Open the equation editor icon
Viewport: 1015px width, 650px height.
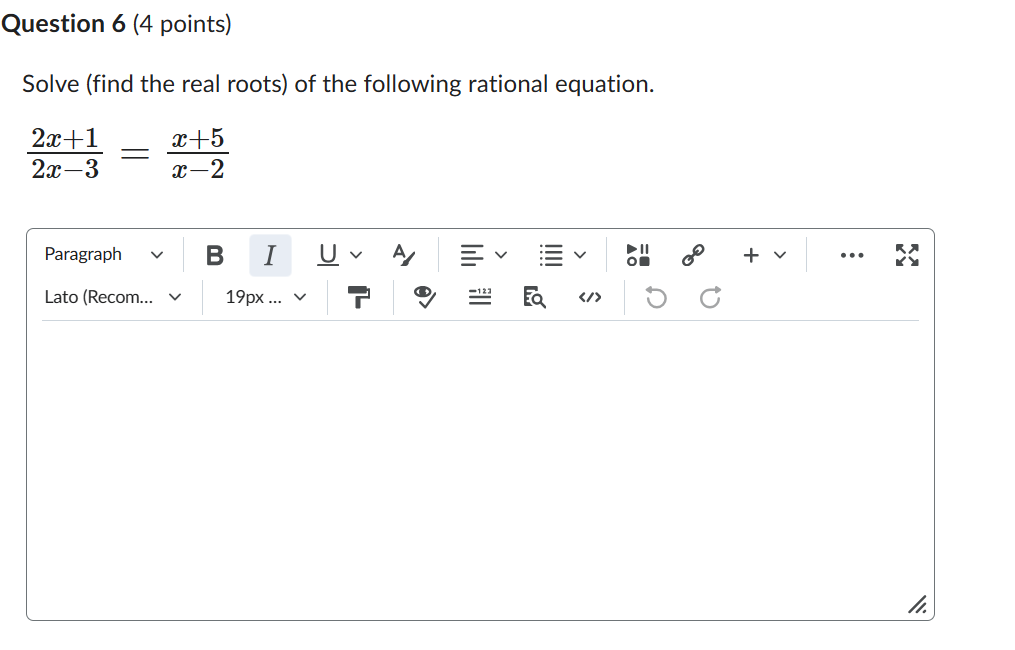tap(479, 297)
